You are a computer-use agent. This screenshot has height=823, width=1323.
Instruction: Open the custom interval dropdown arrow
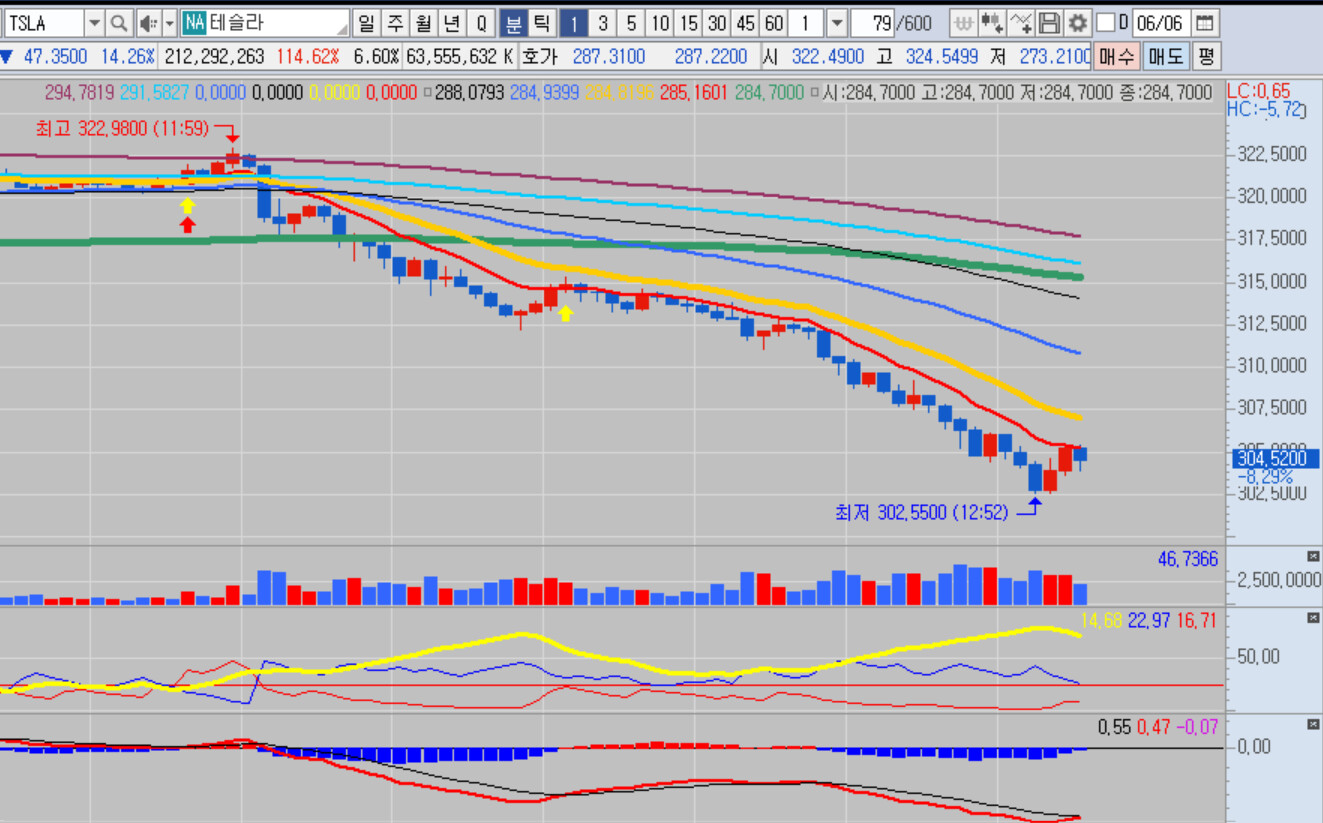click(837, 23)
